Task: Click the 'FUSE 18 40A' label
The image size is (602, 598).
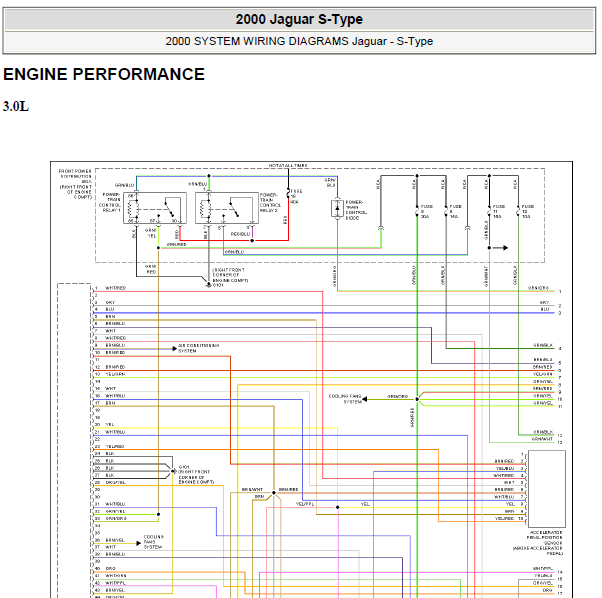Action: (296, 196)
